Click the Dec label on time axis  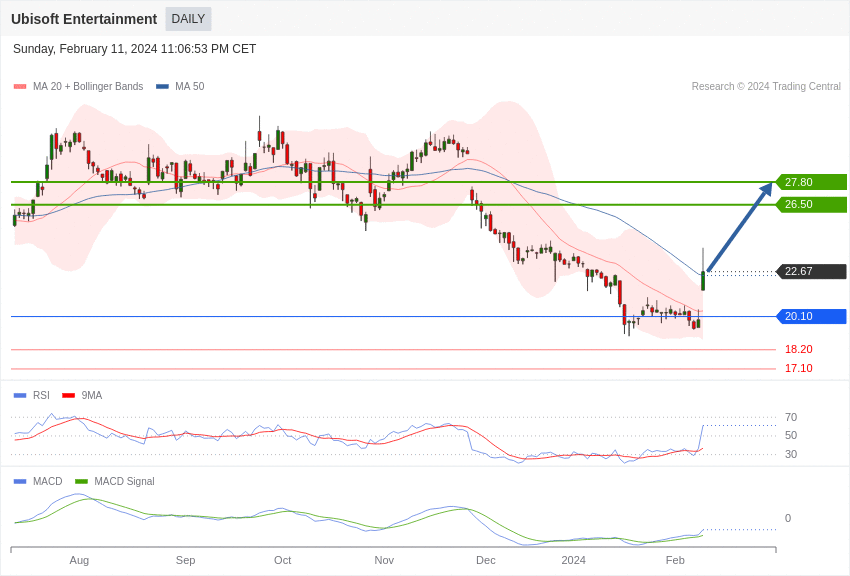coord(486,560)
